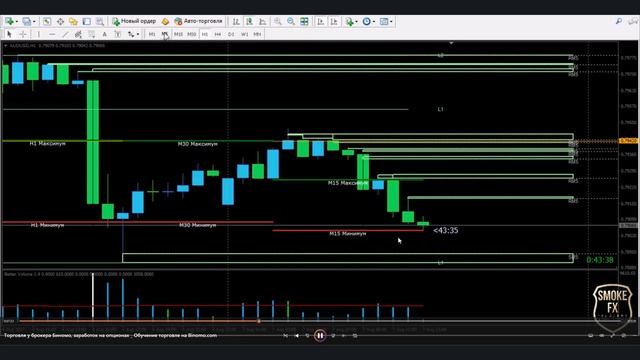Click the M15 Максимум chart label

pyautogui.click(x=348, y=183)
